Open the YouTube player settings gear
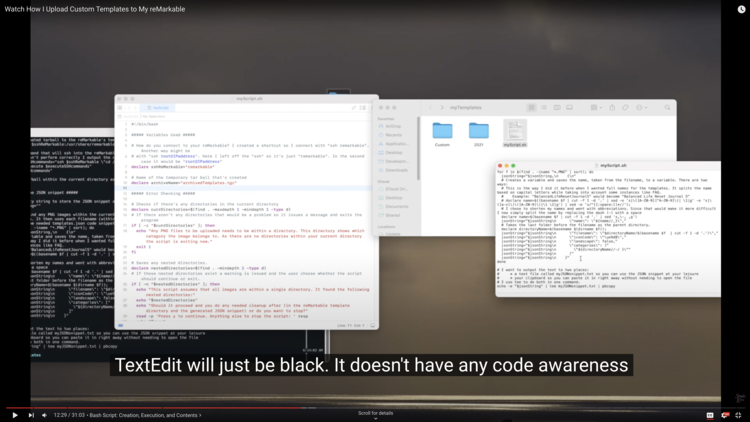 tap(725, 415)
